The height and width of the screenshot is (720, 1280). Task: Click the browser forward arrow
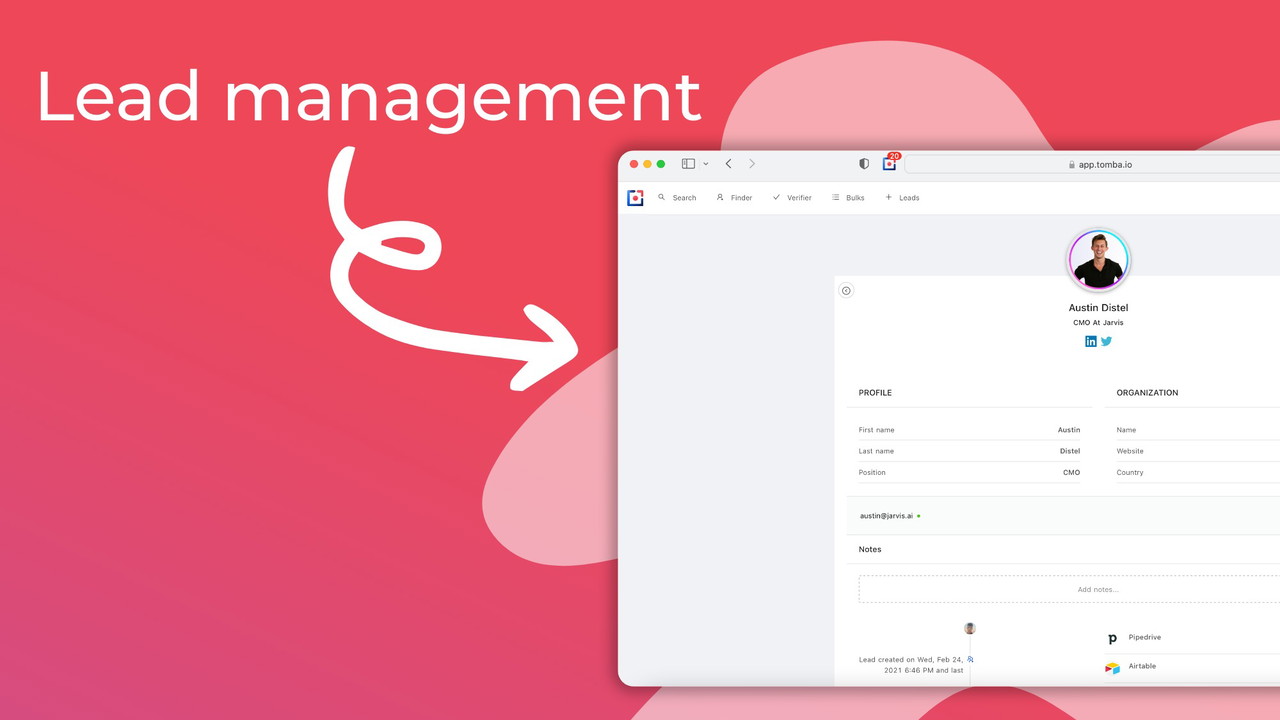pyautogui.click(x=752, y=164)
